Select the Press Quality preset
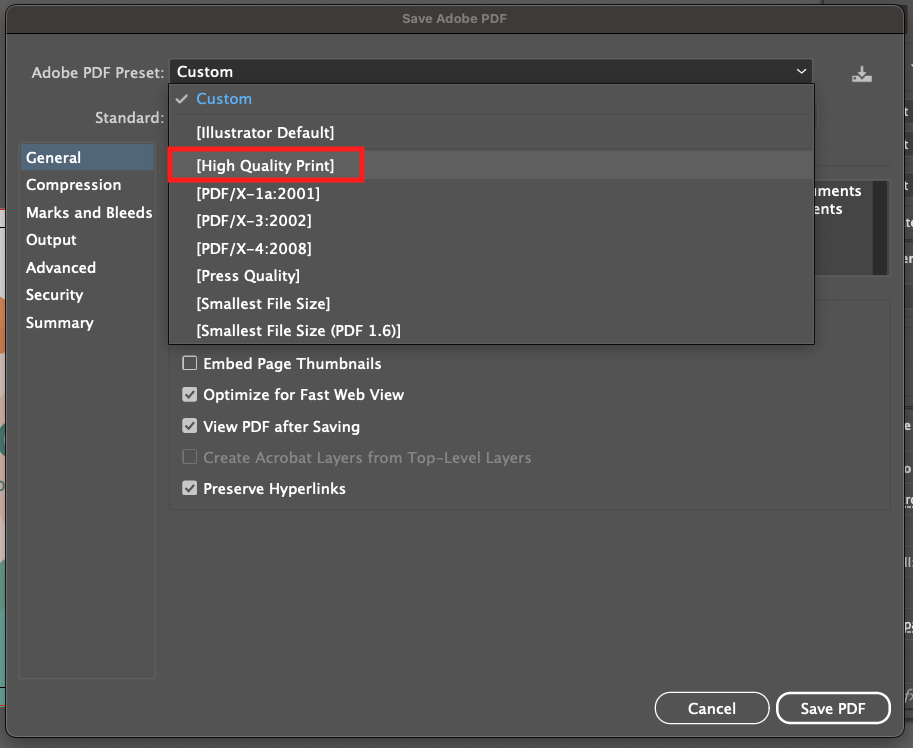 (x=491, y=275)
